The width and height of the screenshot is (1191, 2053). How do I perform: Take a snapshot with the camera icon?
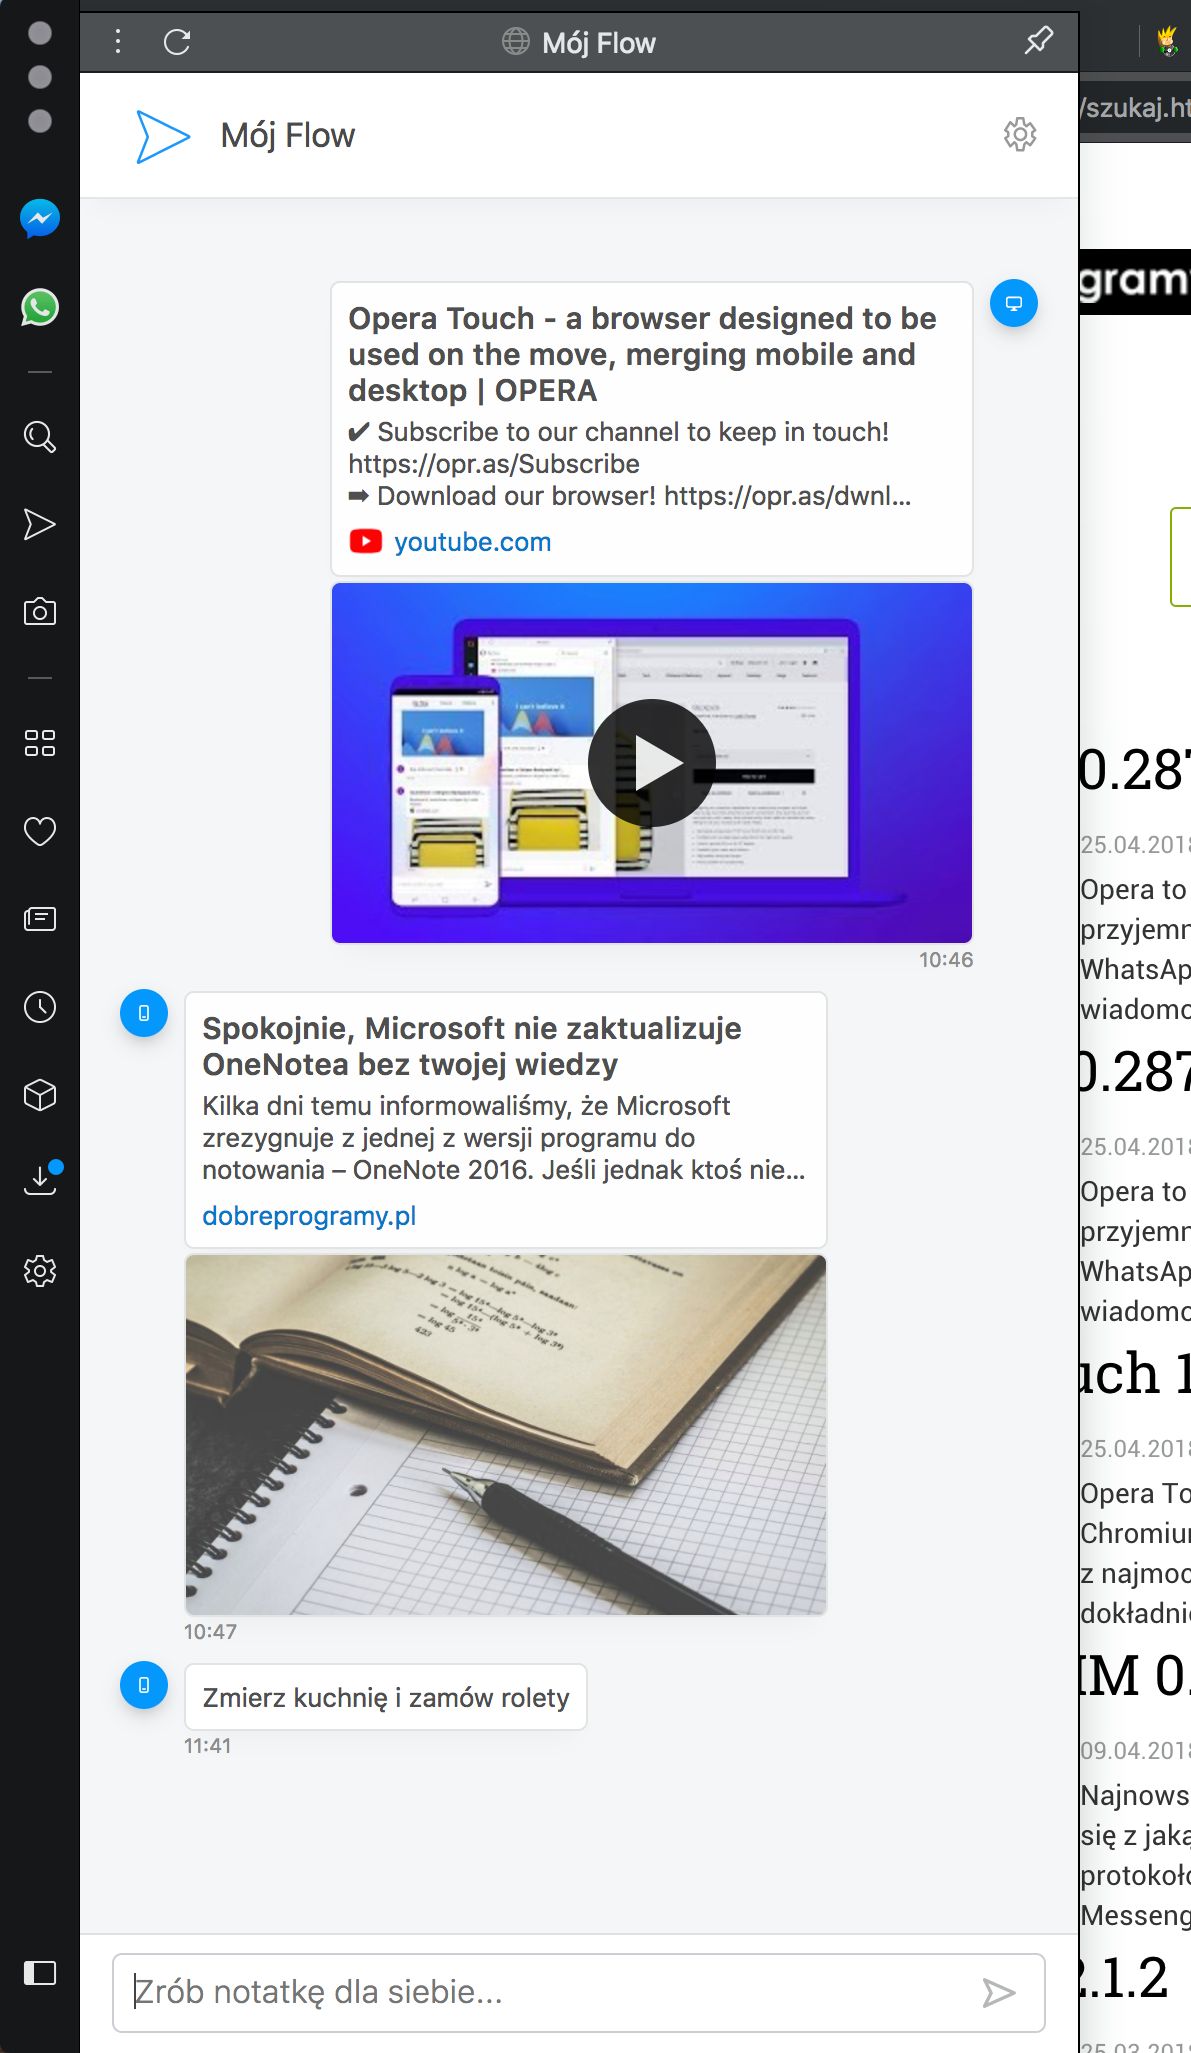40,611
